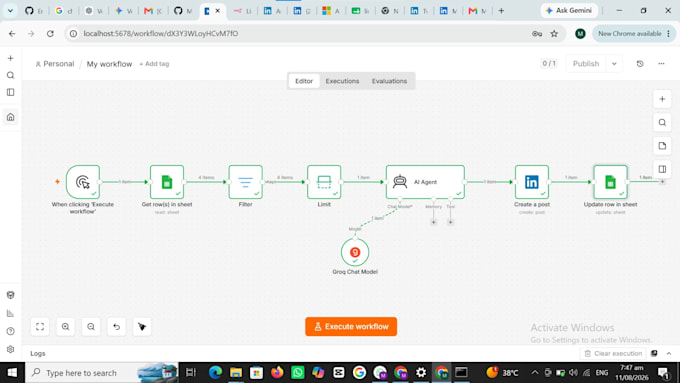This screenshot has width=680, height=383.
Task: Open workflow history icon
Action: click(640, 64)
